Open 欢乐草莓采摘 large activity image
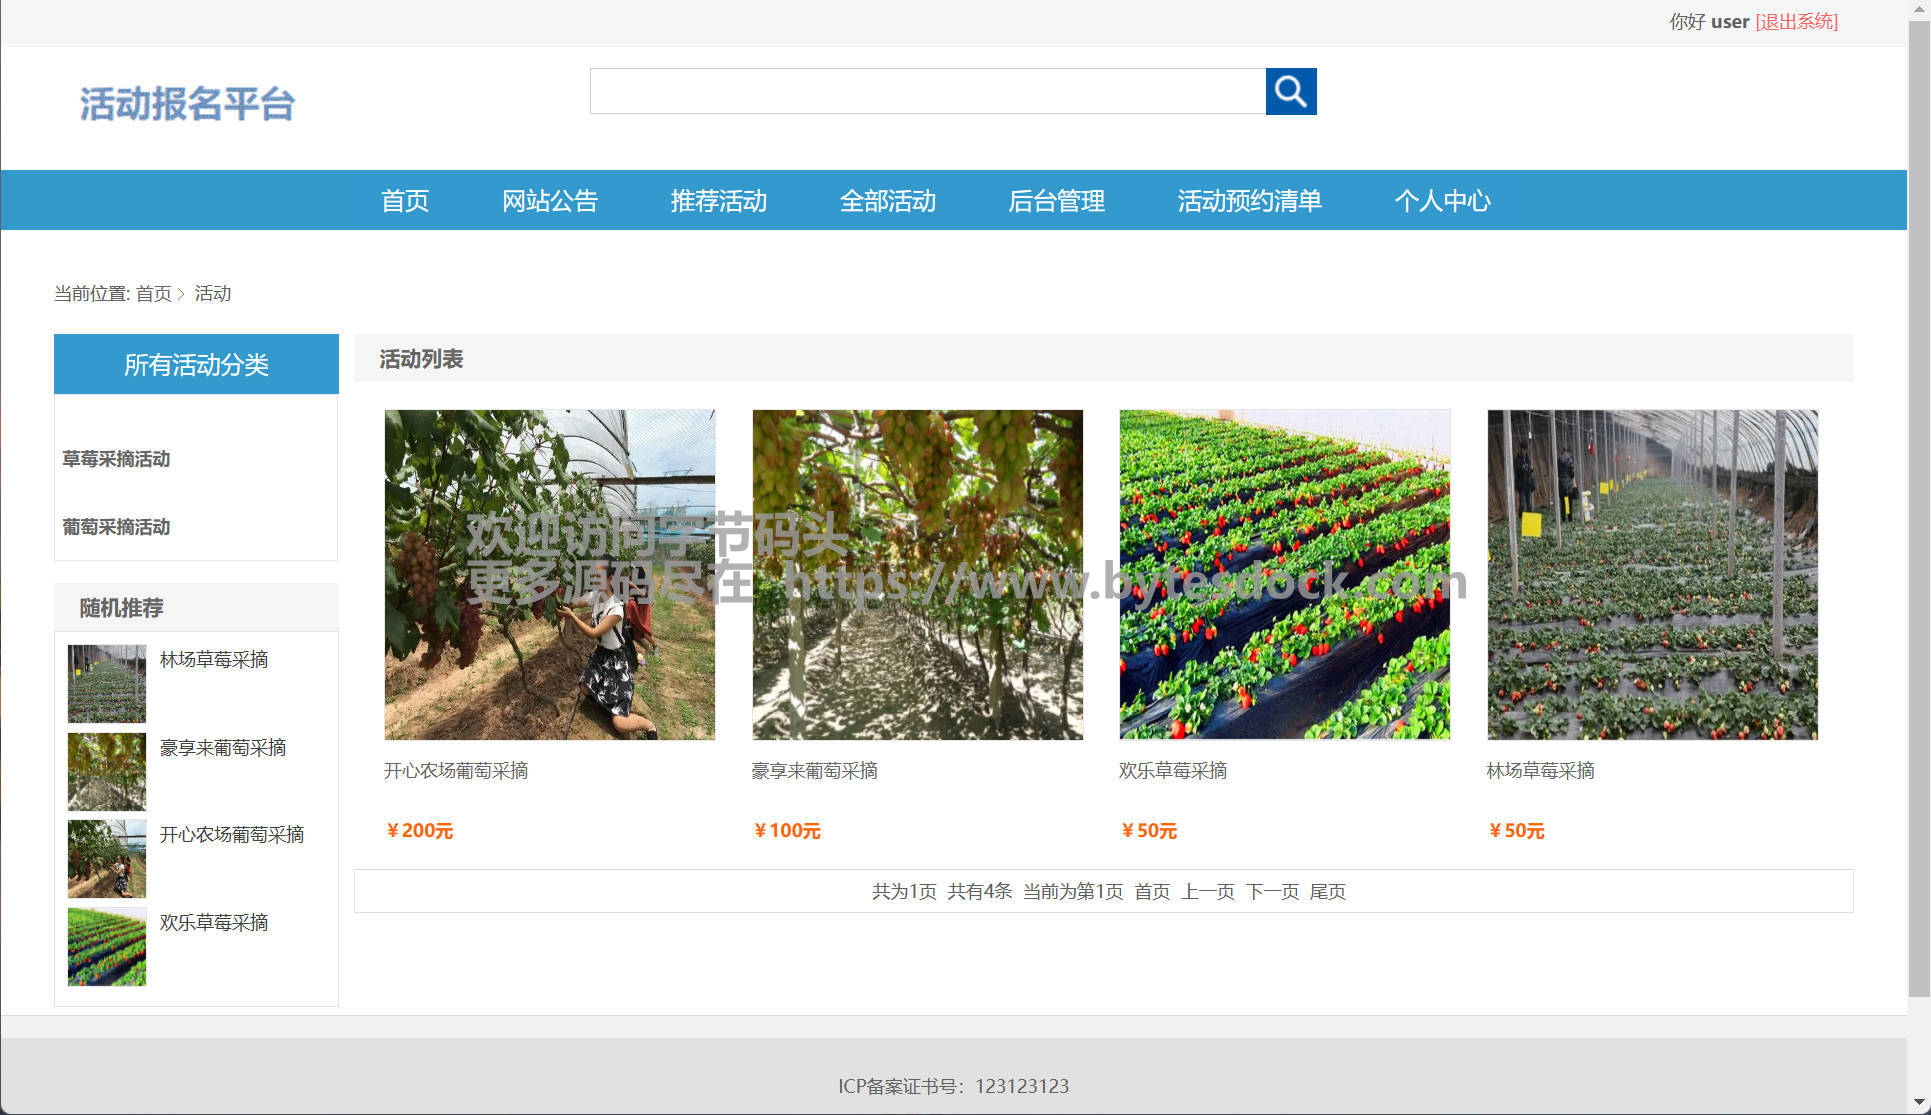The image size is (1931, 1115). (x=1284, y=574)
